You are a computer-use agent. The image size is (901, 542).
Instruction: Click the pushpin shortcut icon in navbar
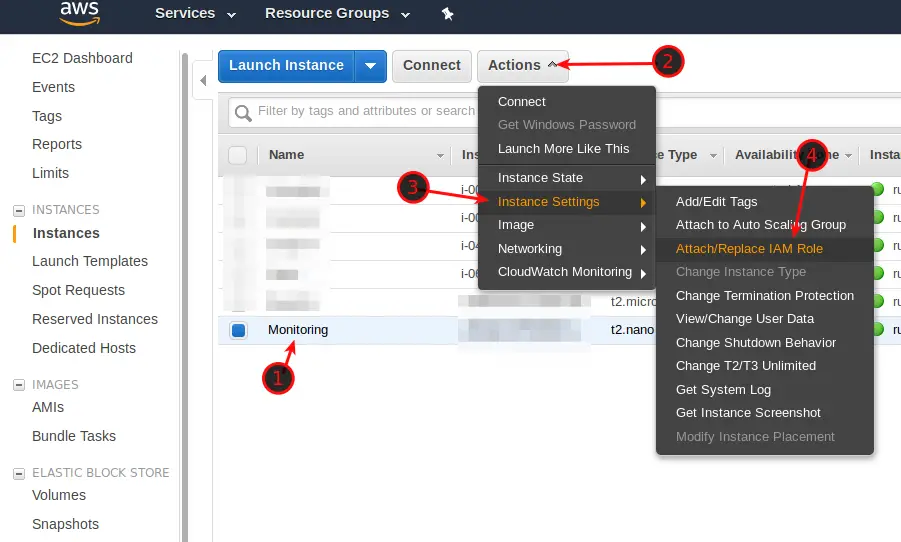[x=447, y=14]
